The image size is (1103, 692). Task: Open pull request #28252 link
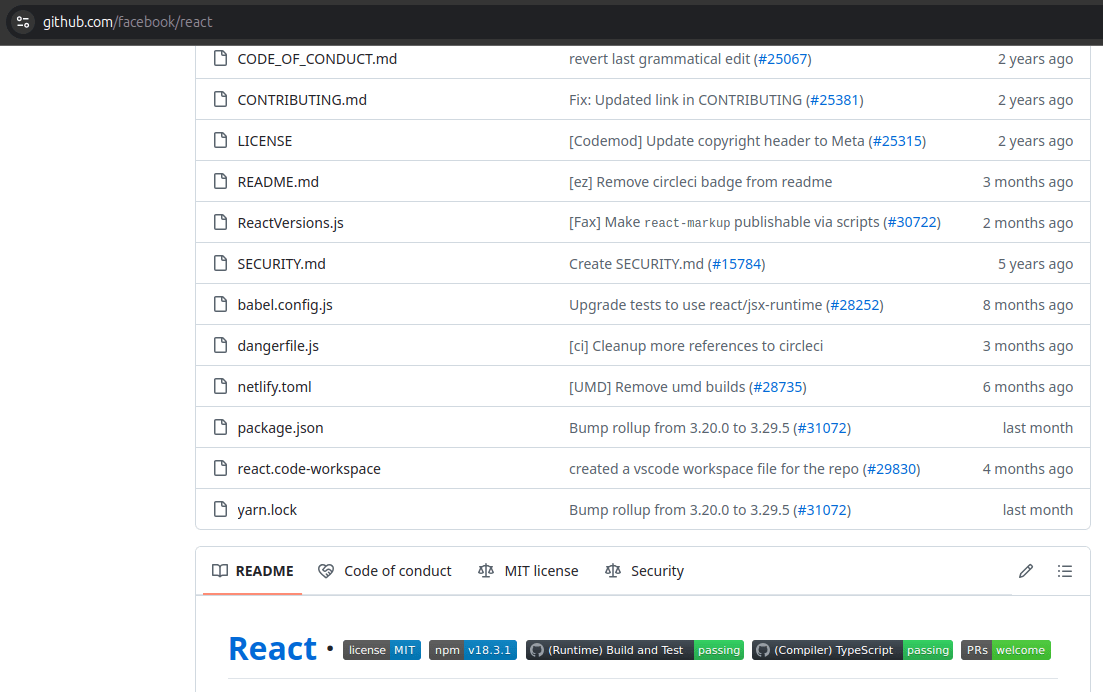tap(855, 305)
